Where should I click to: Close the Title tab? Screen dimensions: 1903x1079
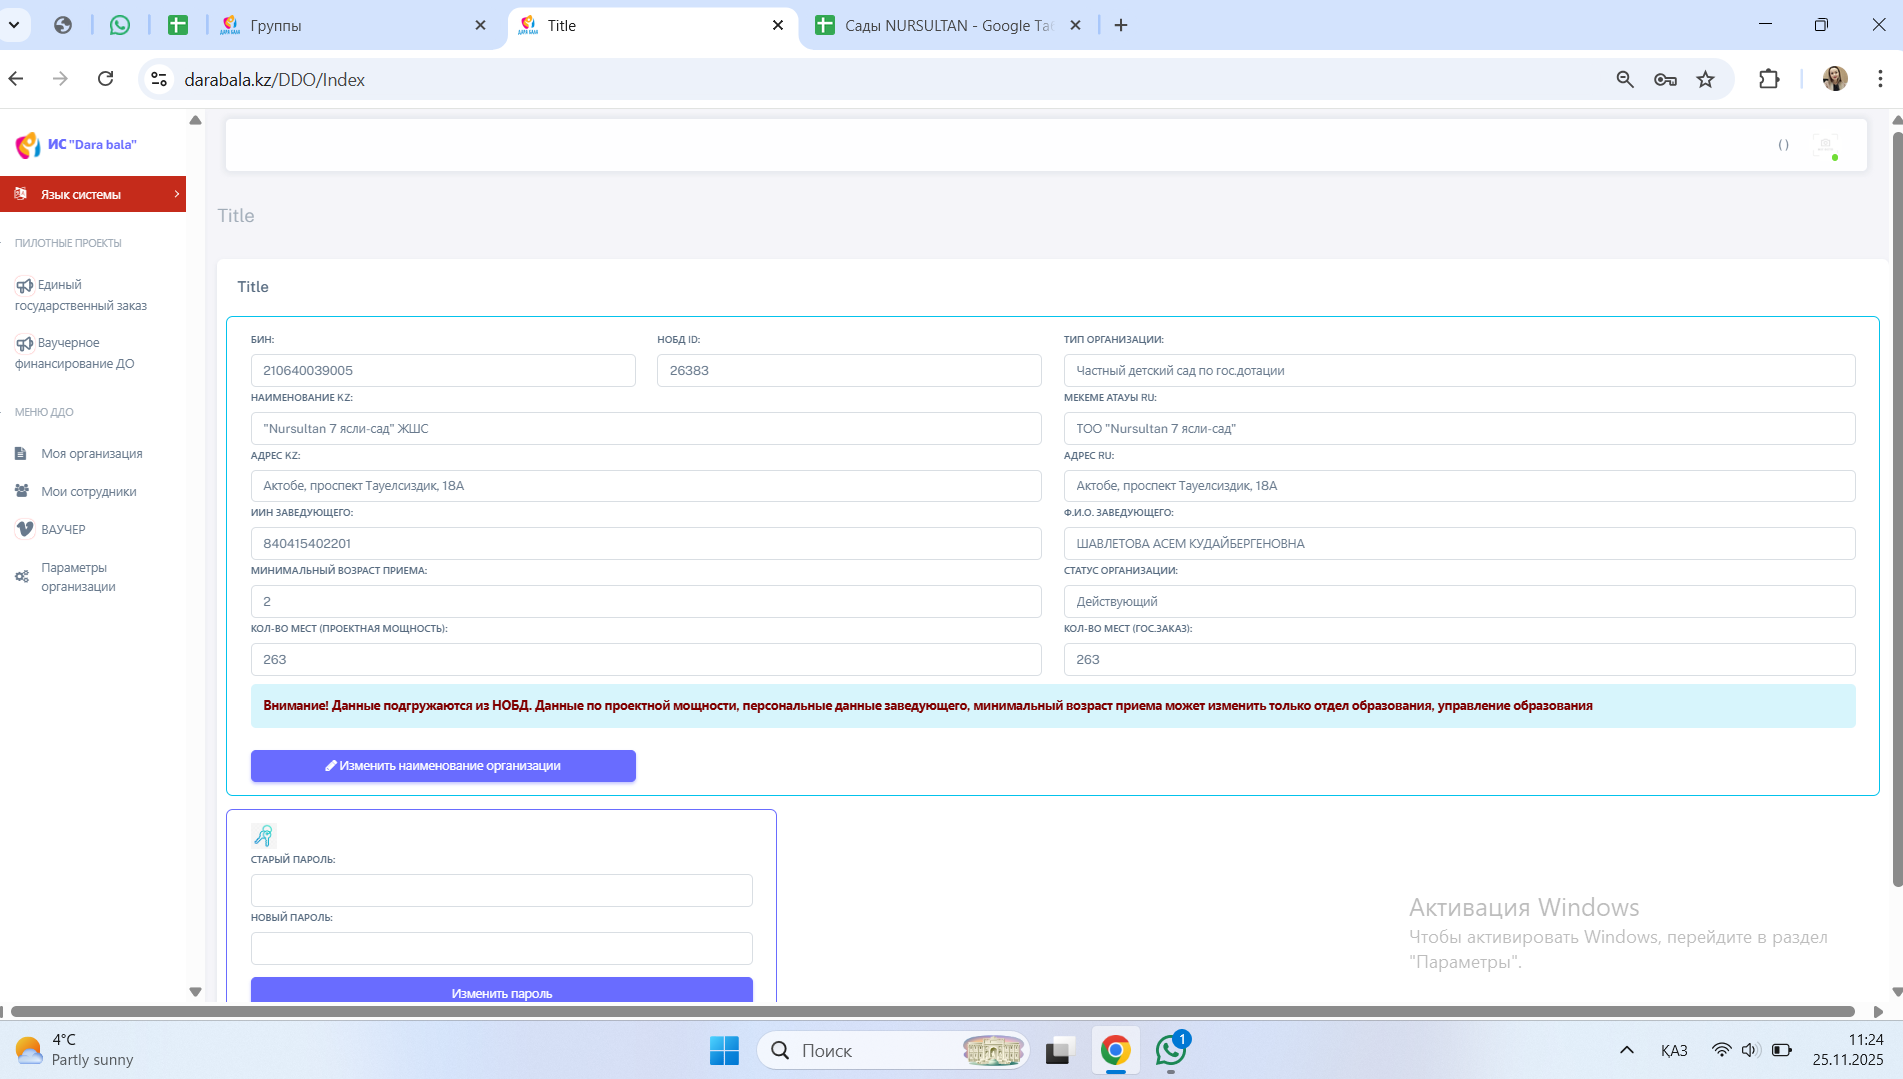click(778, 25)
